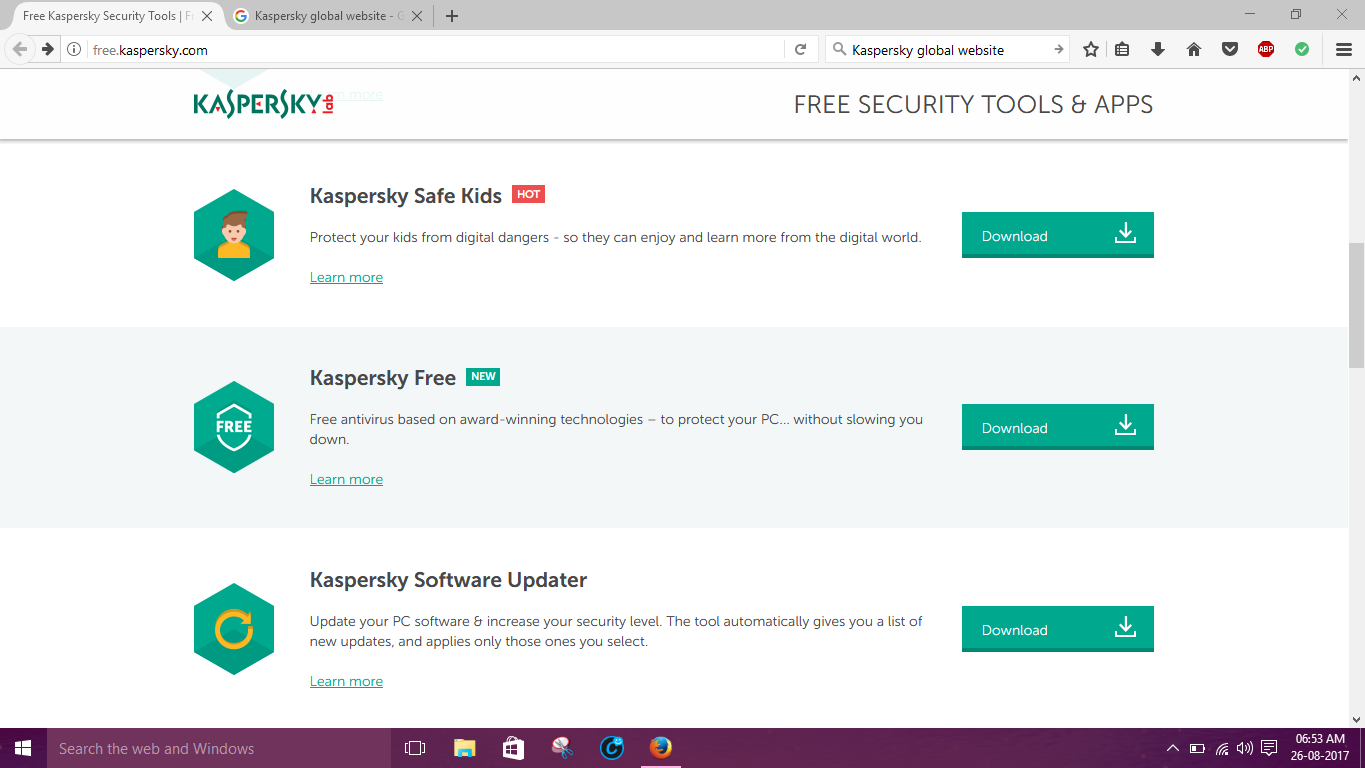Viewport: 1365px width, 768px height.
Task: Click the Kaspersky Software Updater heading
Action: coord(448,580)
